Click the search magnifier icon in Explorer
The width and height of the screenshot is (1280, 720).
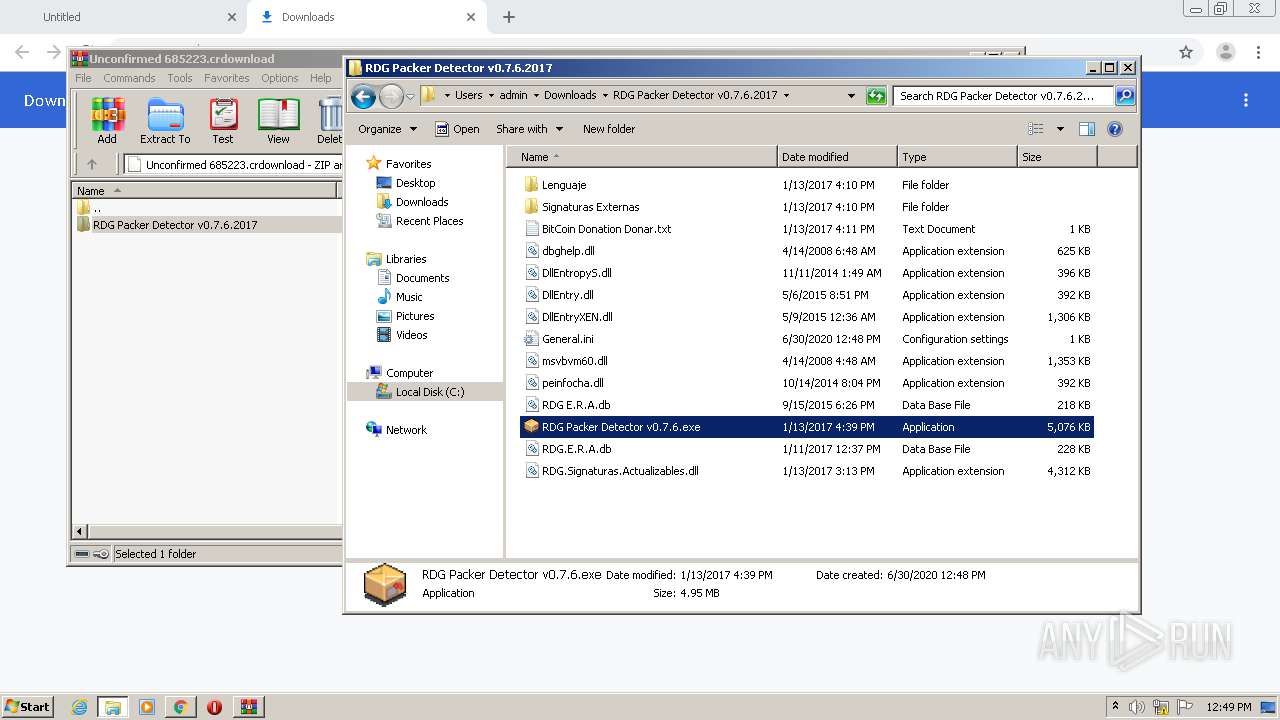point(1125,96)
